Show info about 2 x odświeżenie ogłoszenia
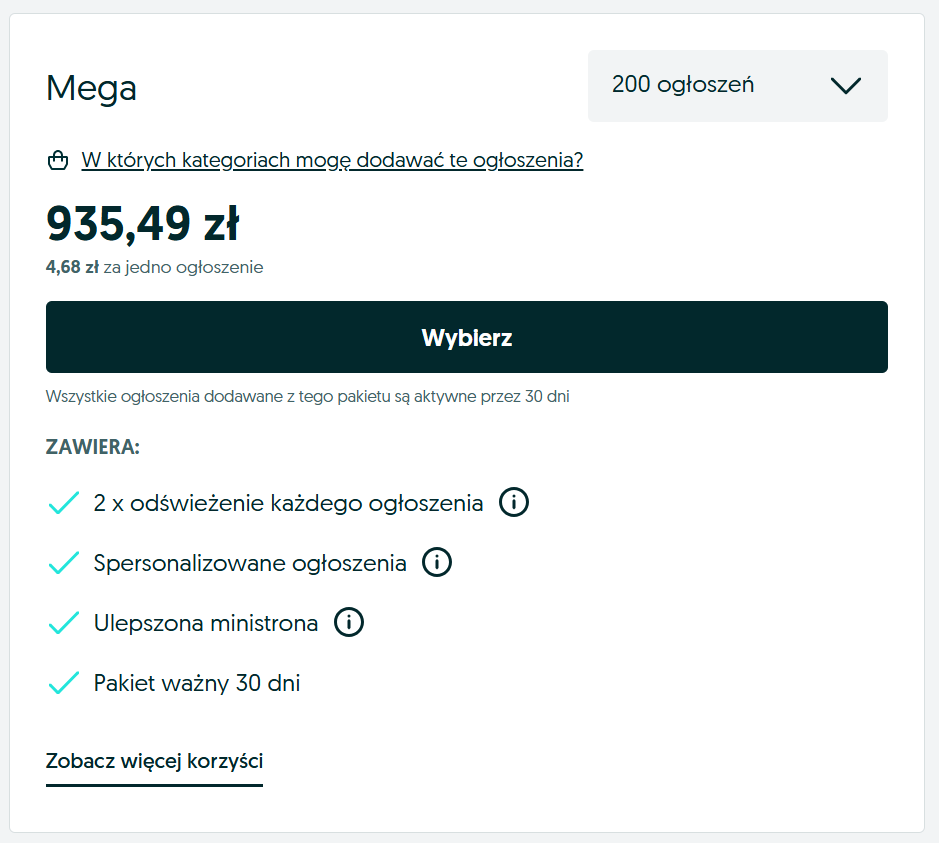939x843 pixels. click(x=513, y=502)
